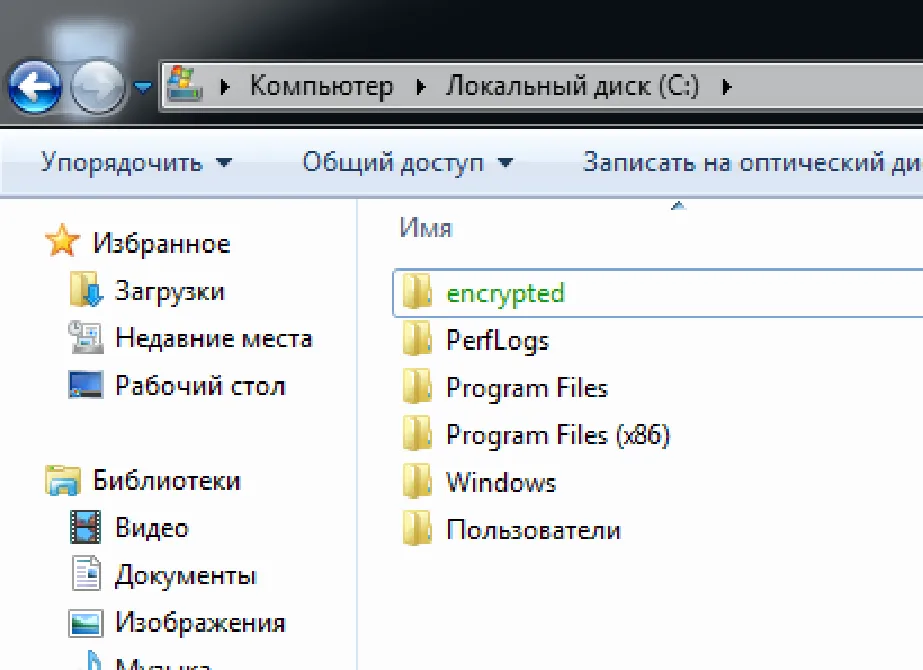Click the encrypted folder icon
This screenshot has height=670, width=923.
[417, 291]
